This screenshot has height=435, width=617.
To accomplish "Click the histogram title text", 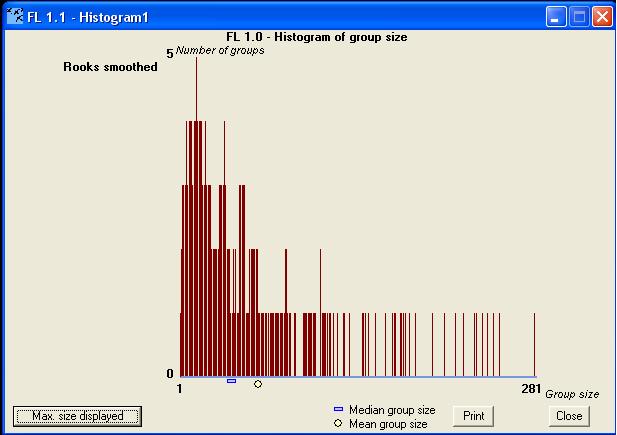I will coord(317,37).
